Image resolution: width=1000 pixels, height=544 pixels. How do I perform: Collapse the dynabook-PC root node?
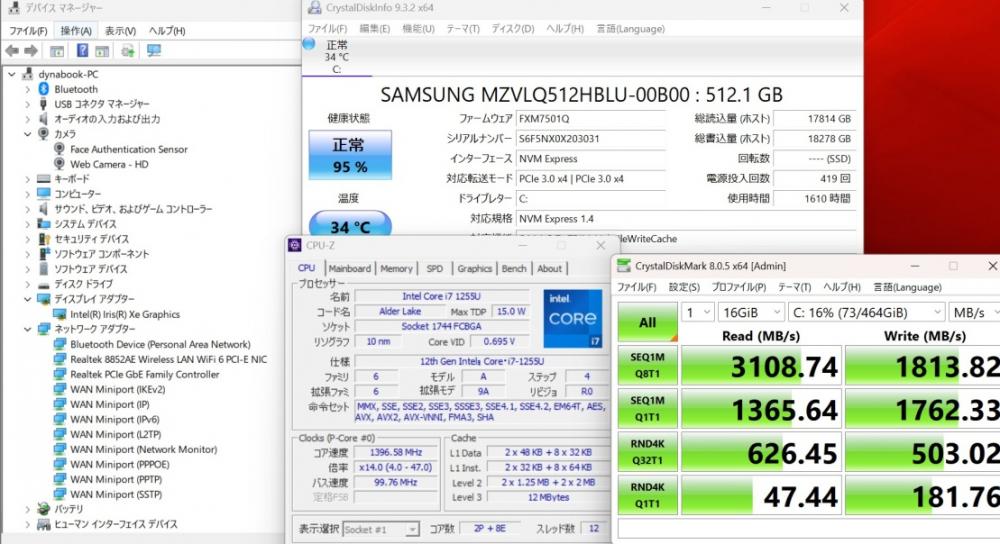[x=11, y=74]
